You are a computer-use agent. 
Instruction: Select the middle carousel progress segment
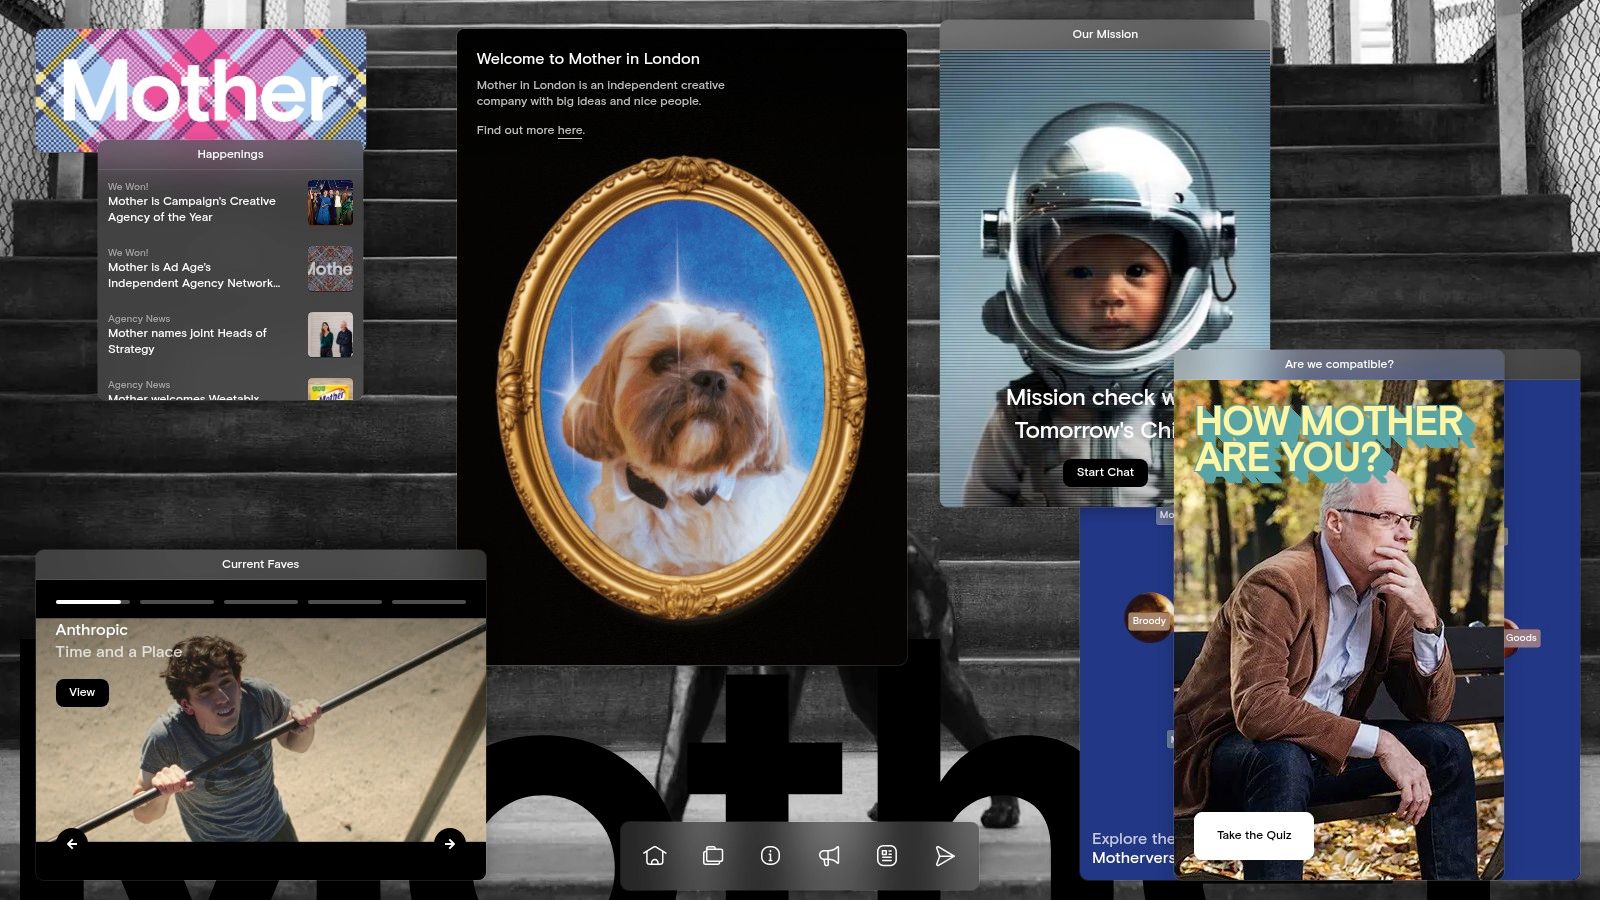[261, 602]
